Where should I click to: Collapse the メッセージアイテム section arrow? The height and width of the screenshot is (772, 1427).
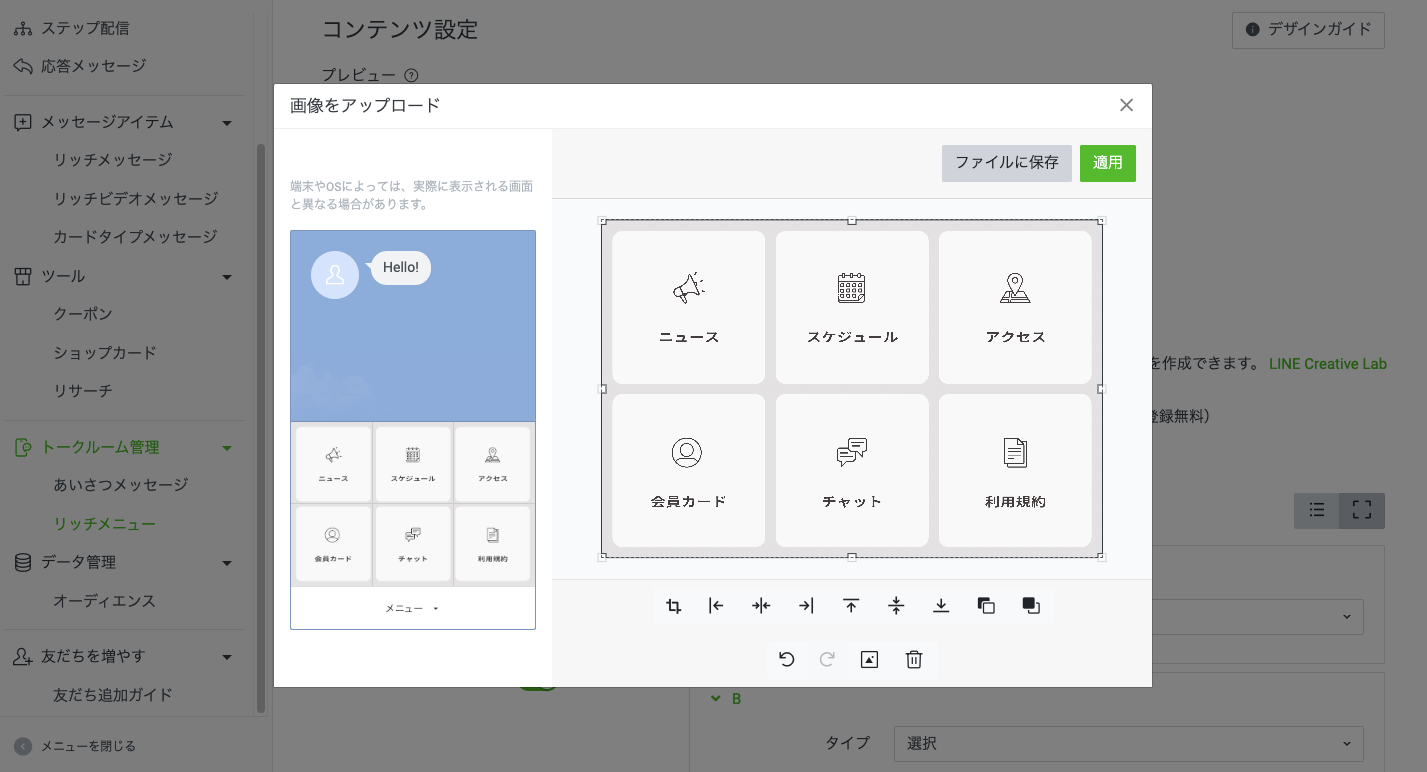pyautogui.click(x=227, y=123)
